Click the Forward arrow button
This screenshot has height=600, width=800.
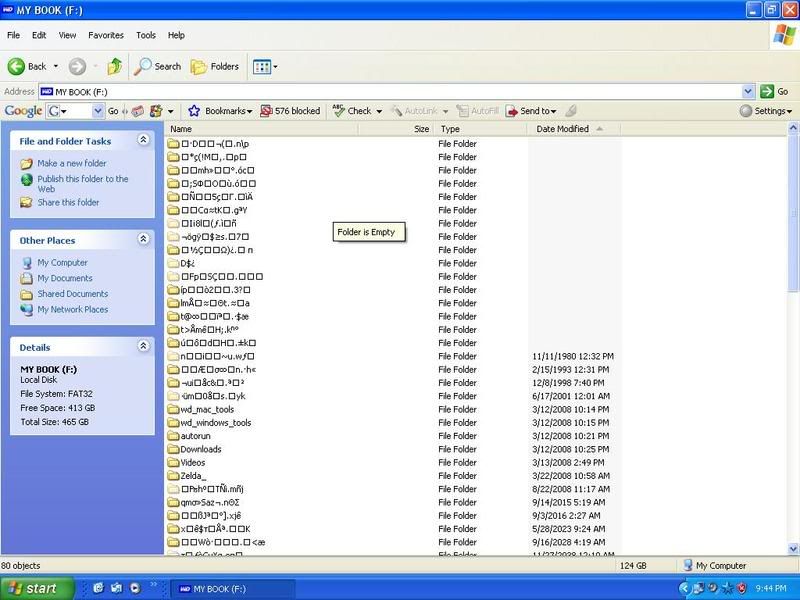(78, 66)
